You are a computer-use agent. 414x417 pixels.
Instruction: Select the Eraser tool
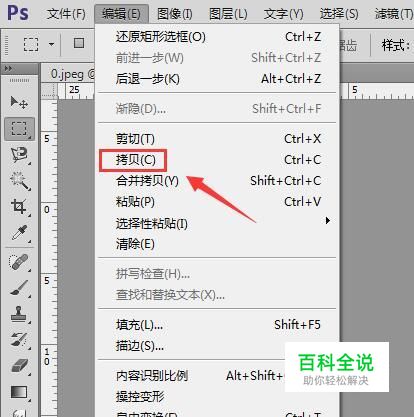pyautogui.click(x=19, y=366)
